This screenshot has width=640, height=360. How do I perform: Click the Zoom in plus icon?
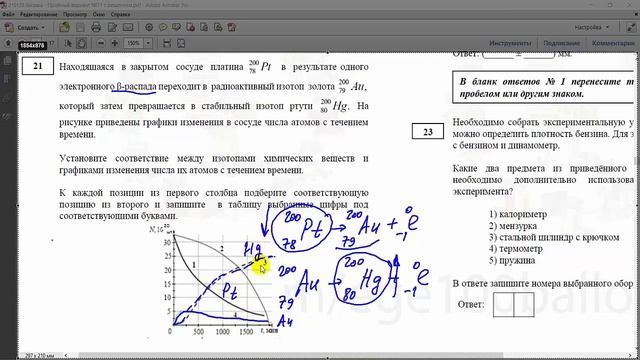115,43
